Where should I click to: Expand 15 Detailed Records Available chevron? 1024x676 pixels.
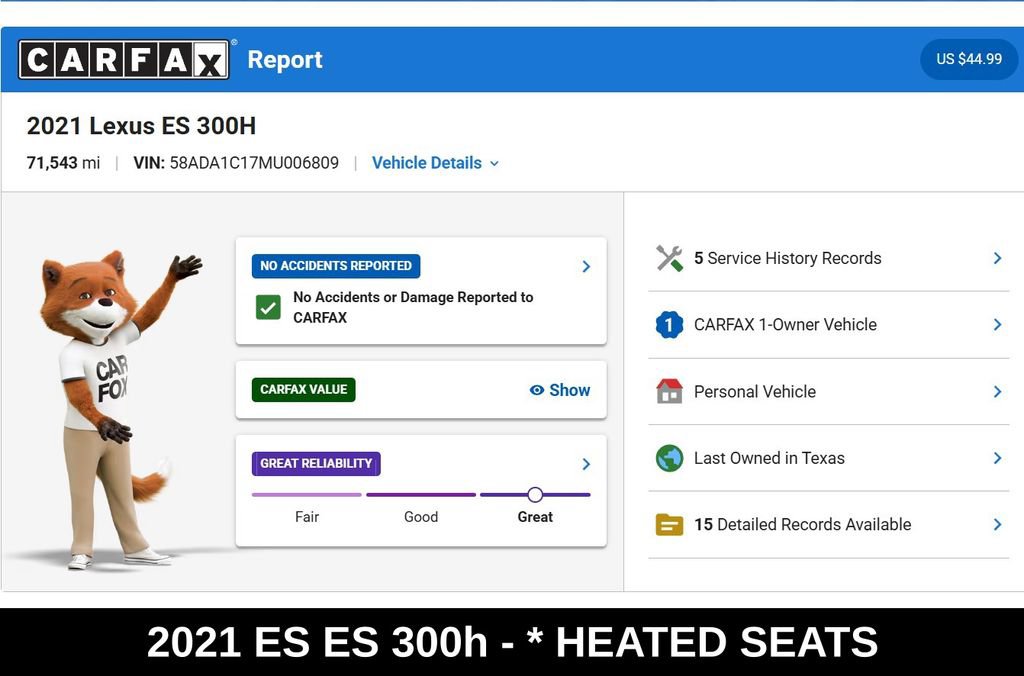pyautogui.click(x=997, y=524)
